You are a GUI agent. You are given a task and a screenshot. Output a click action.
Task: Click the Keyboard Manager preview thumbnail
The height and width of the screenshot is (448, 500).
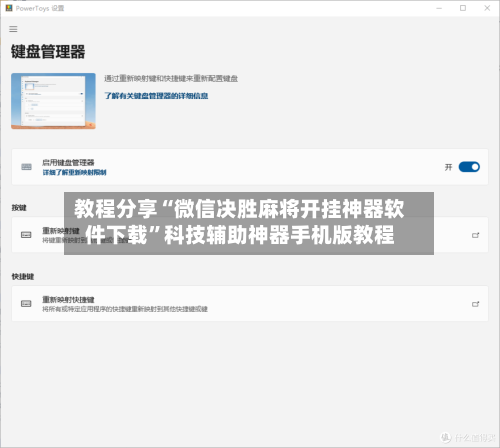[53, 101]
